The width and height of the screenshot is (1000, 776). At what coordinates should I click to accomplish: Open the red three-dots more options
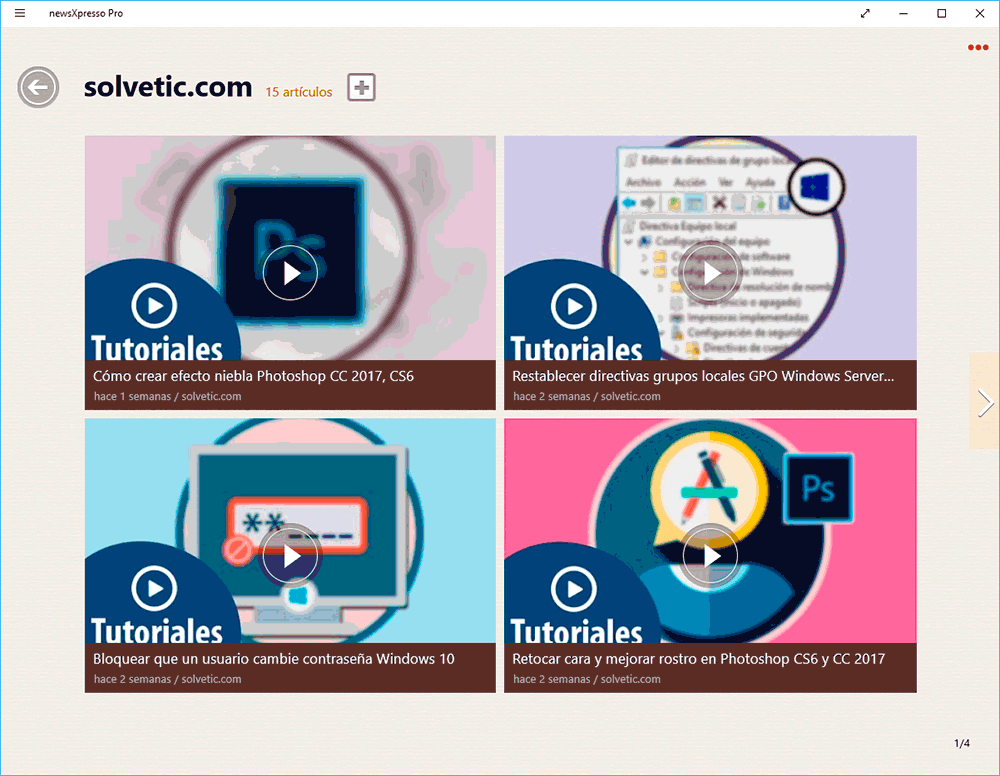point(978,47)
